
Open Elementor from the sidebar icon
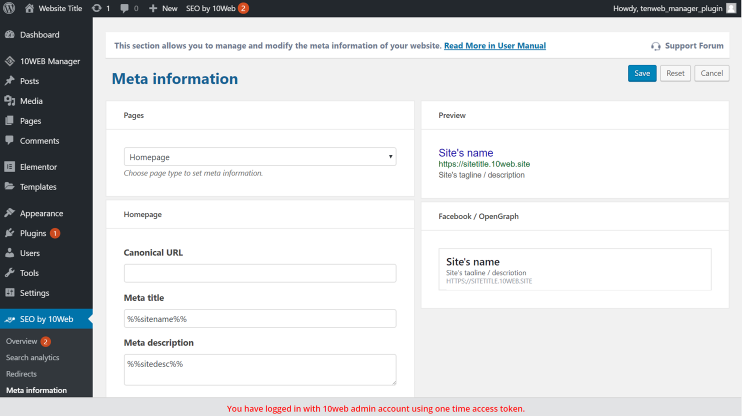pos(9,167)
